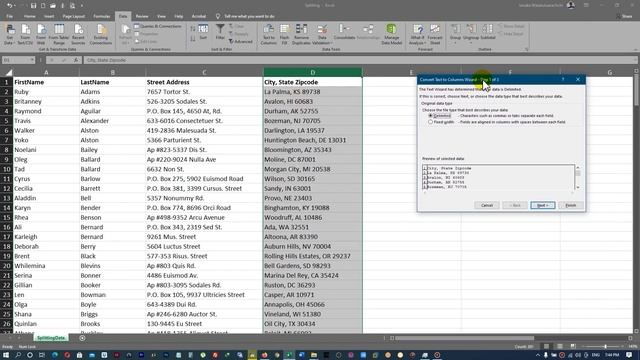This screenshot has width=640, height=360.
Task: Open Recent Sources
Action: [78, 34]
